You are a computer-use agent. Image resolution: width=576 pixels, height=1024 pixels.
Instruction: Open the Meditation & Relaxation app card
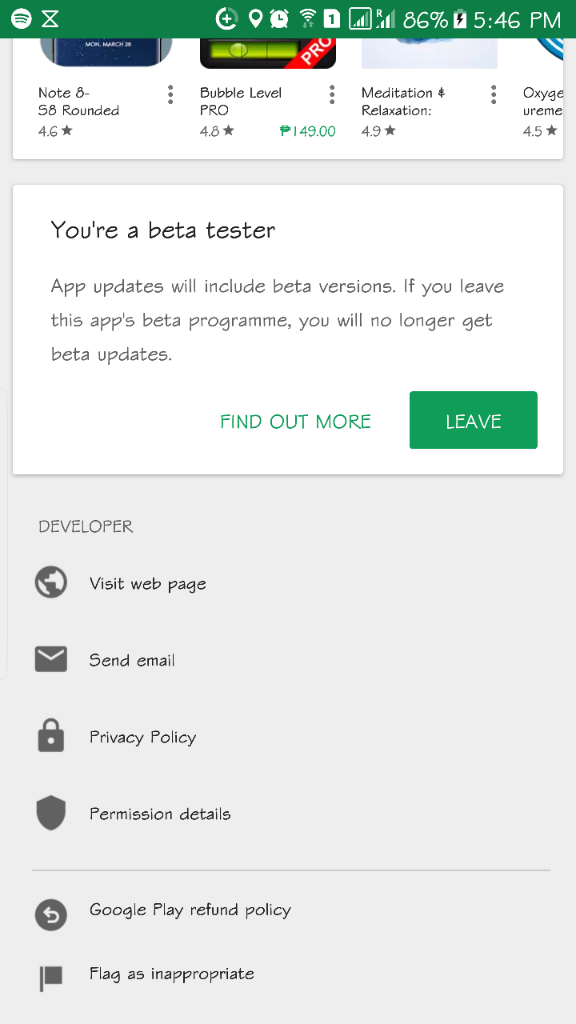point(430,88)
